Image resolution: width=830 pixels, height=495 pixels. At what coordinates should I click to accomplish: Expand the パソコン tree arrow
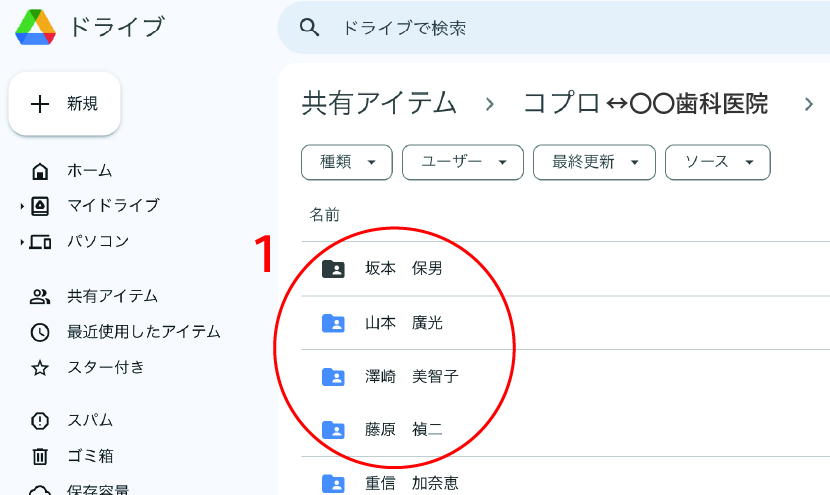(22, 243)
